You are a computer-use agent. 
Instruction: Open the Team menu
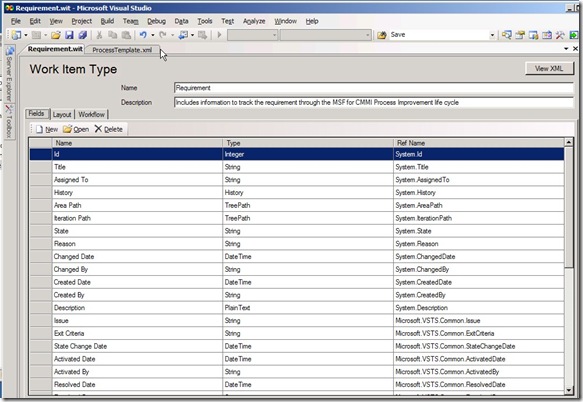click(x=131, y=21)
